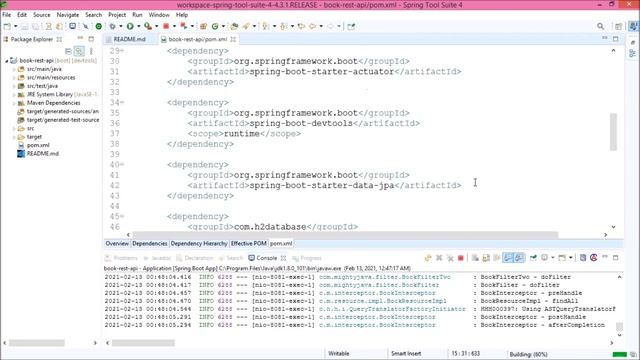Switch to the Dependencies tab

pos(150,244)
